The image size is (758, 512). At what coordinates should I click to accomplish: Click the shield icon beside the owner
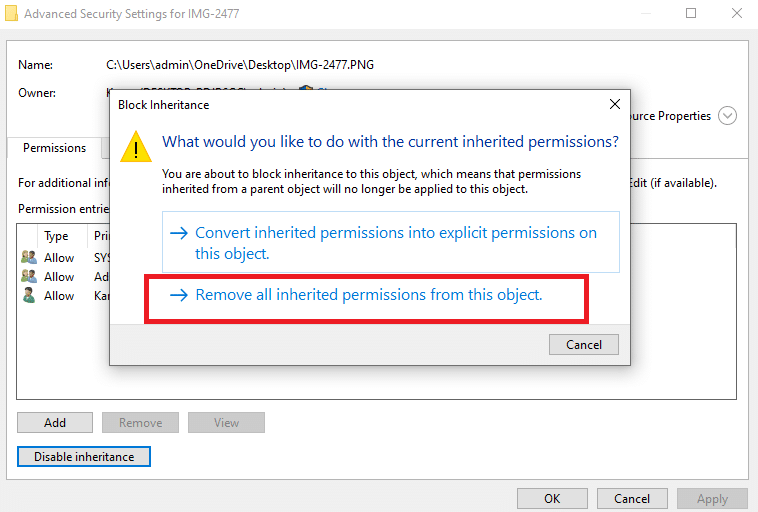[306, 88]
